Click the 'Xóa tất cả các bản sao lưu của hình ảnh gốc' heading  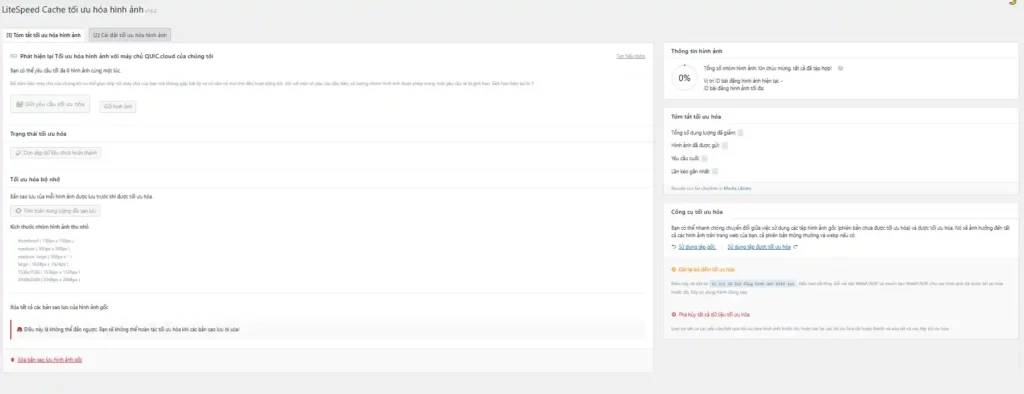(59, 307)
